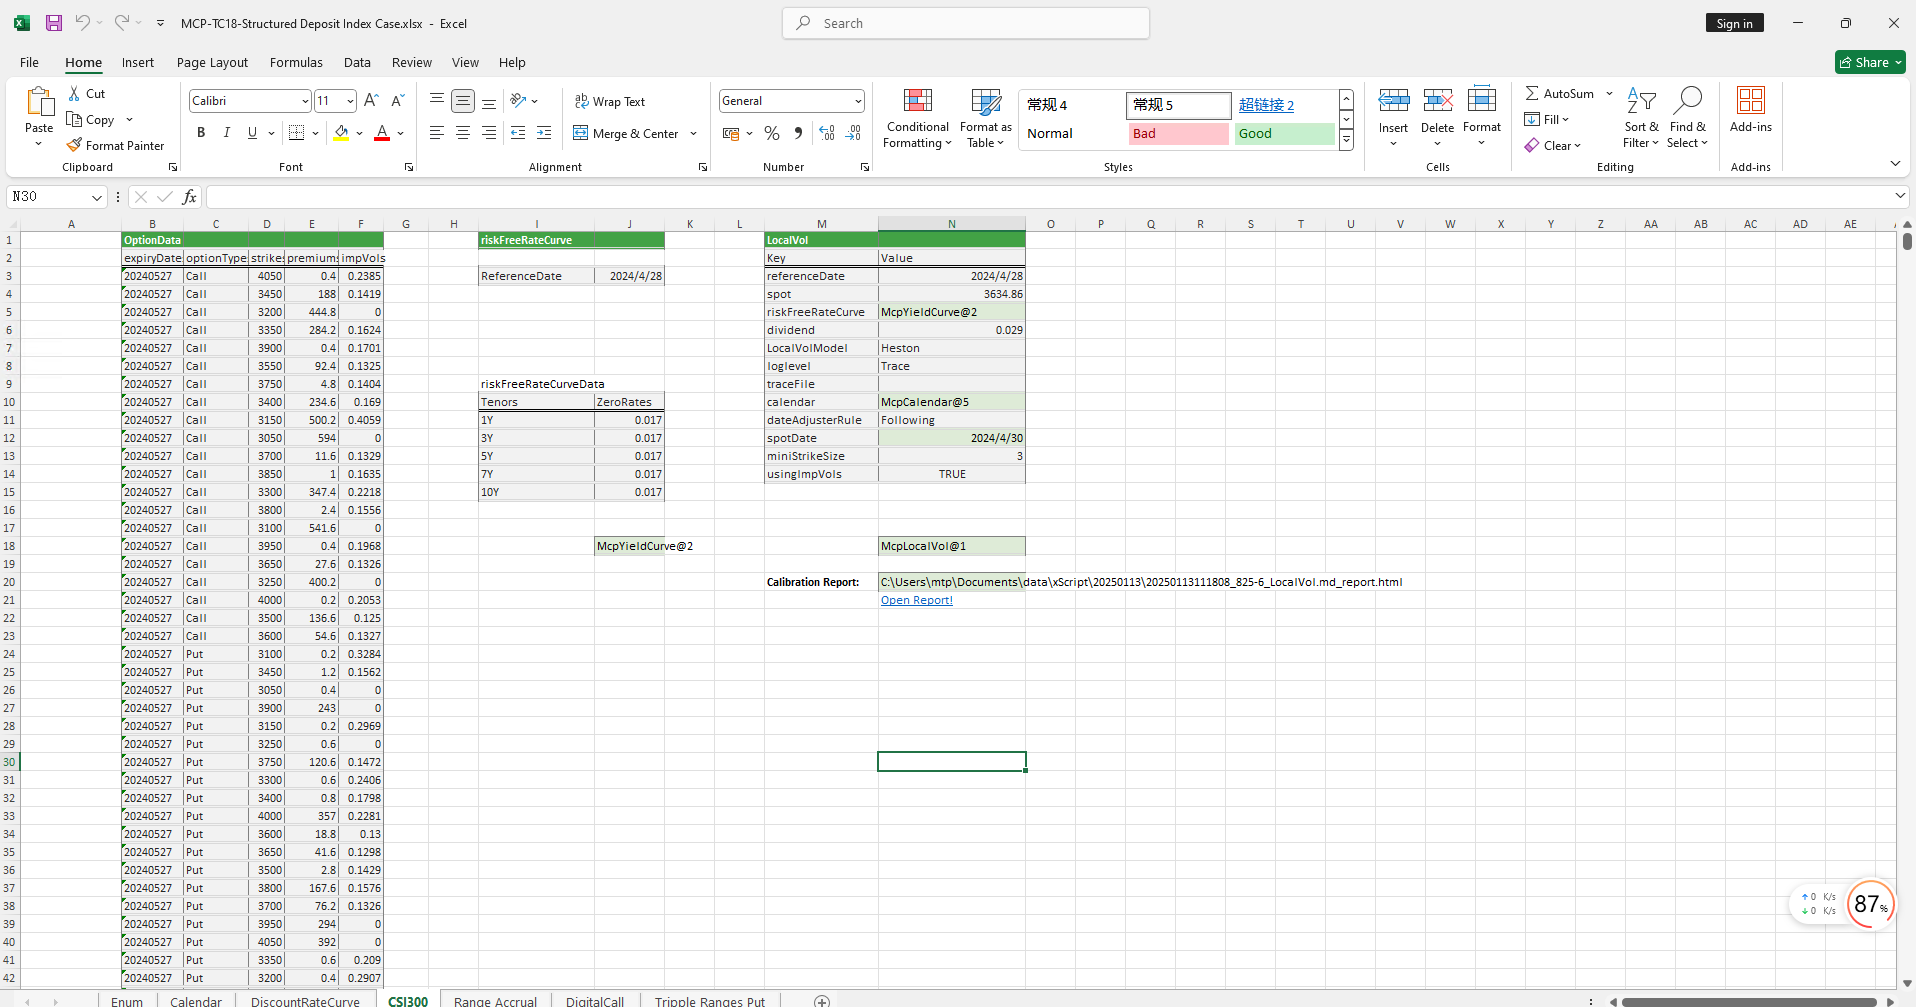The height and width of the screenshot is (1007, 1916).
Task: Toggle Top Align
Action: click(437, 100)
